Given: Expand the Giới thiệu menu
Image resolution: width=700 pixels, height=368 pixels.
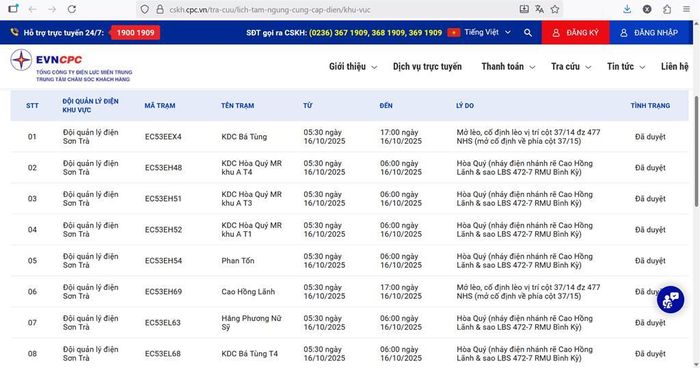Looking at the screenshot, I should click(x=353, y=67).
